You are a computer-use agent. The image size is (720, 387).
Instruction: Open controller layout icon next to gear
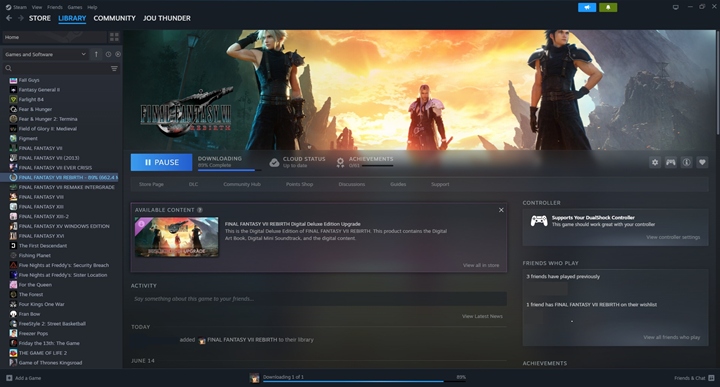tap(670, 163)
